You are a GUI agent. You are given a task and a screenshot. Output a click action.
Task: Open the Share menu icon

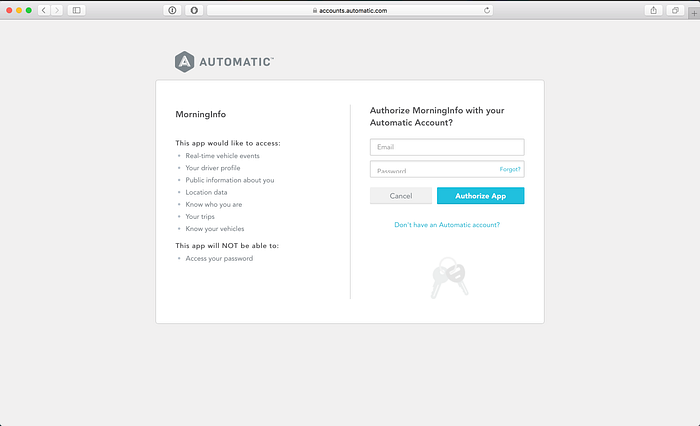654,10
